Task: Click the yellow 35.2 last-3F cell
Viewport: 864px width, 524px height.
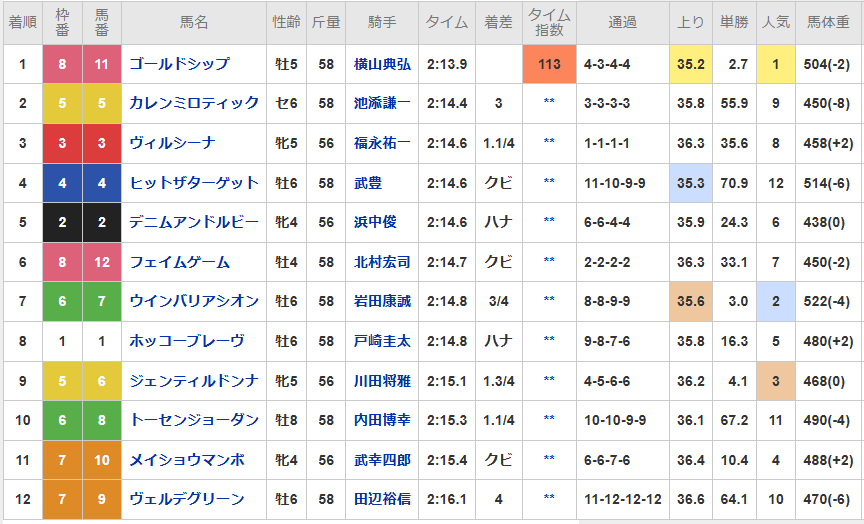Action: click(x=690, y=64)
